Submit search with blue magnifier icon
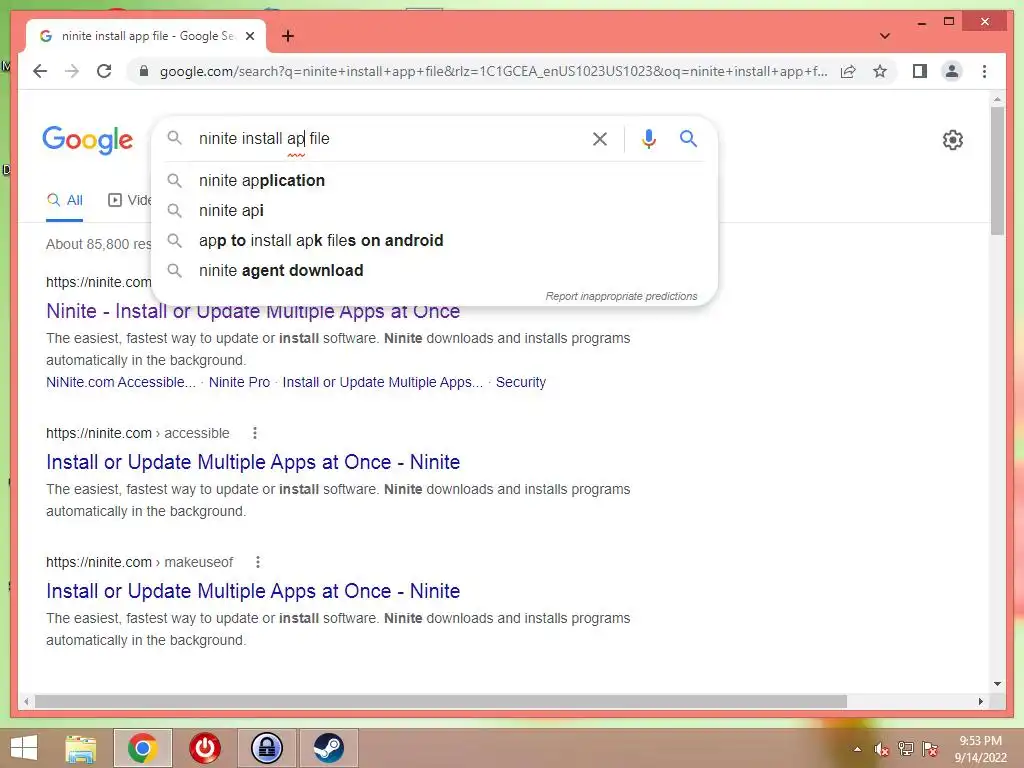The height and width of the screenshot is (768, 1024). [x=688, y=138]
